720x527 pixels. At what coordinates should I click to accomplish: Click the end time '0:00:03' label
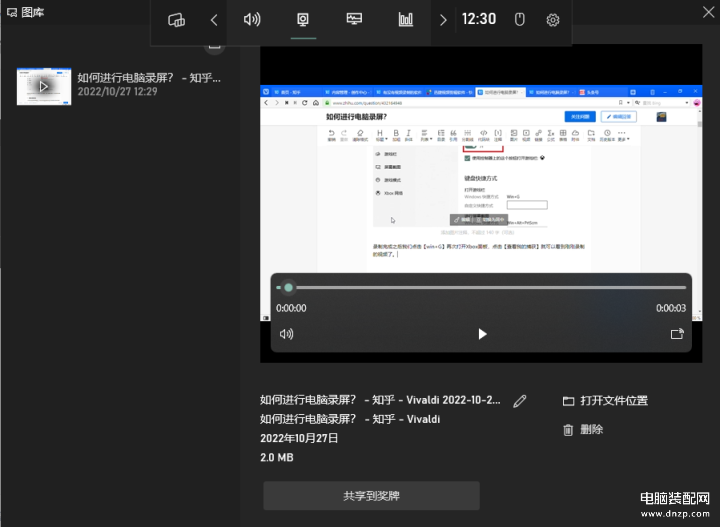click(670, 308)
